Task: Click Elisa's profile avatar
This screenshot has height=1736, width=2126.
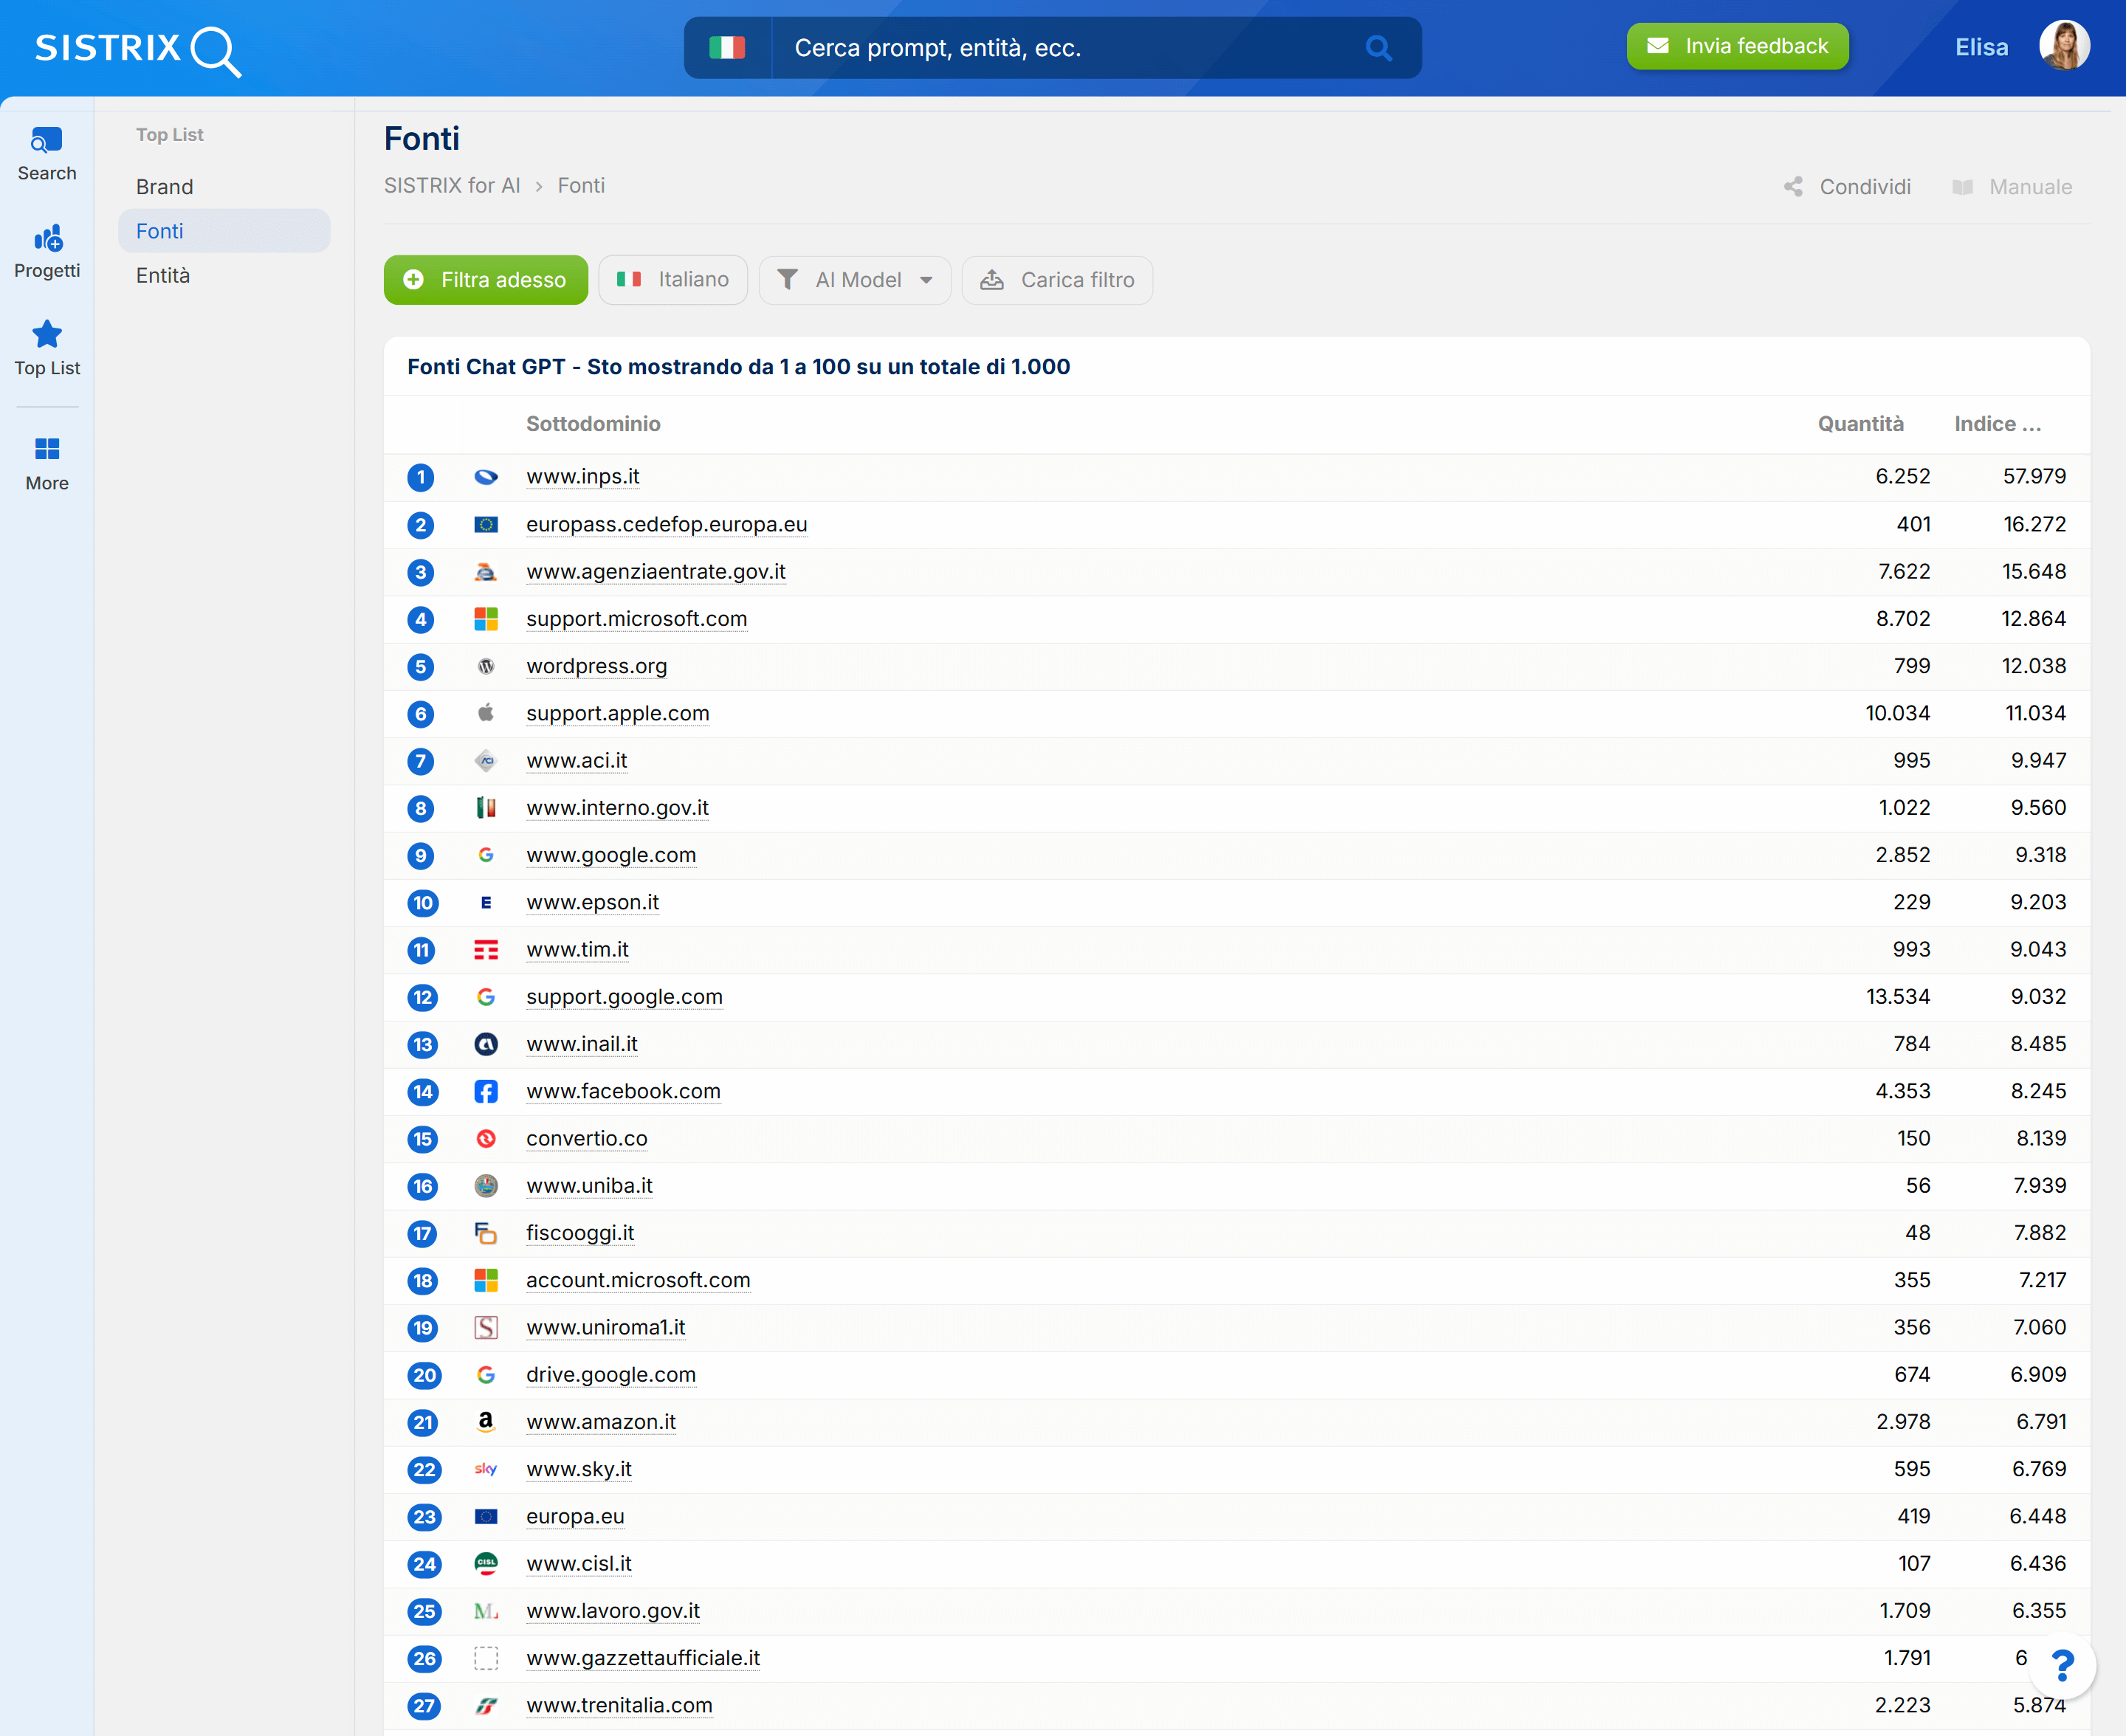Action: tap(2064, 46)
